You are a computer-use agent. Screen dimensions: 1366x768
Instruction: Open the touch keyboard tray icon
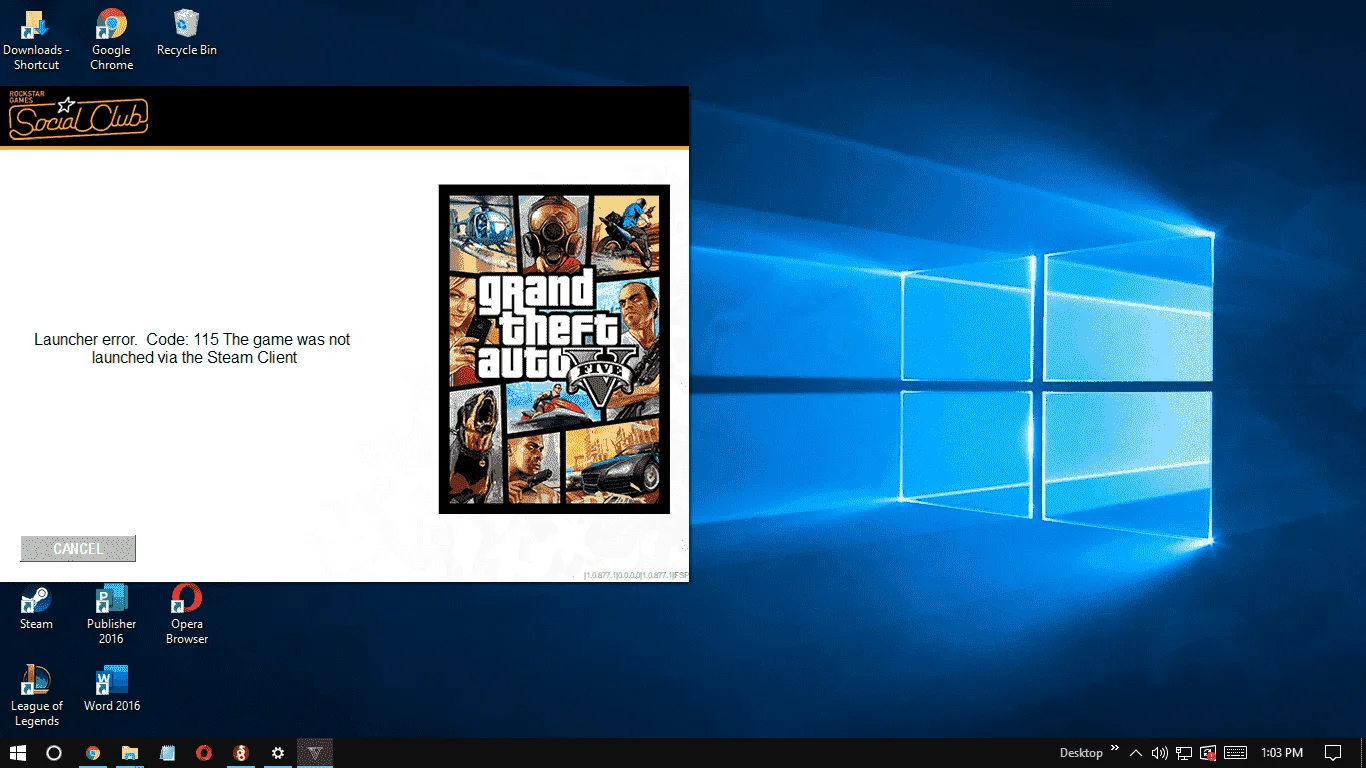click(x=1235, y=753)
